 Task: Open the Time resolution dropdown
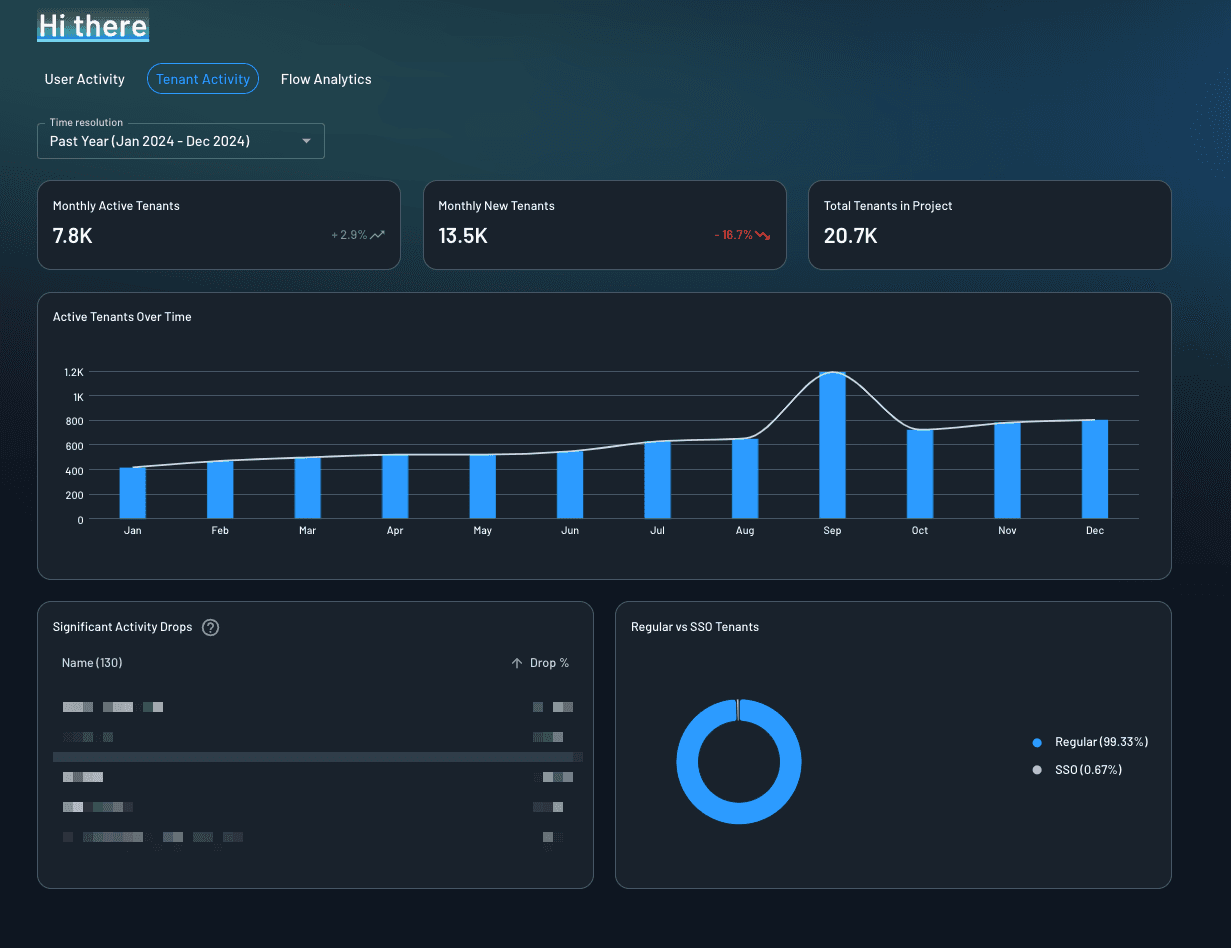(180, 141)
